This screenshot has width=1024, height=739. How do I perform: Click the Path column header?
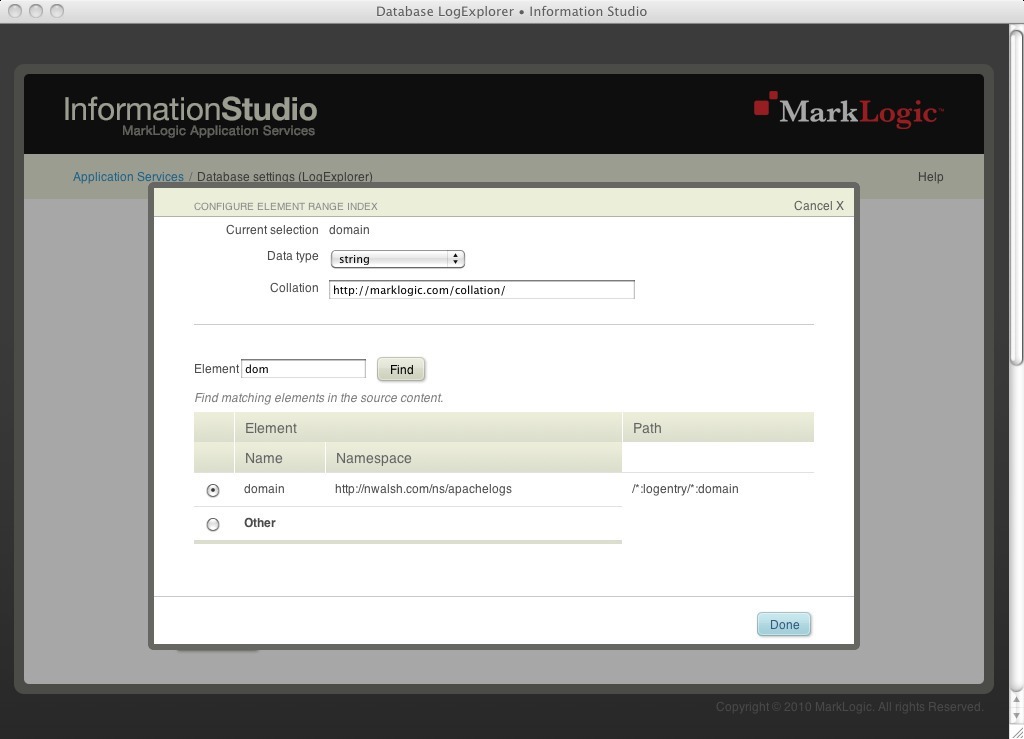pyautogui.click(x=718, y=428)
